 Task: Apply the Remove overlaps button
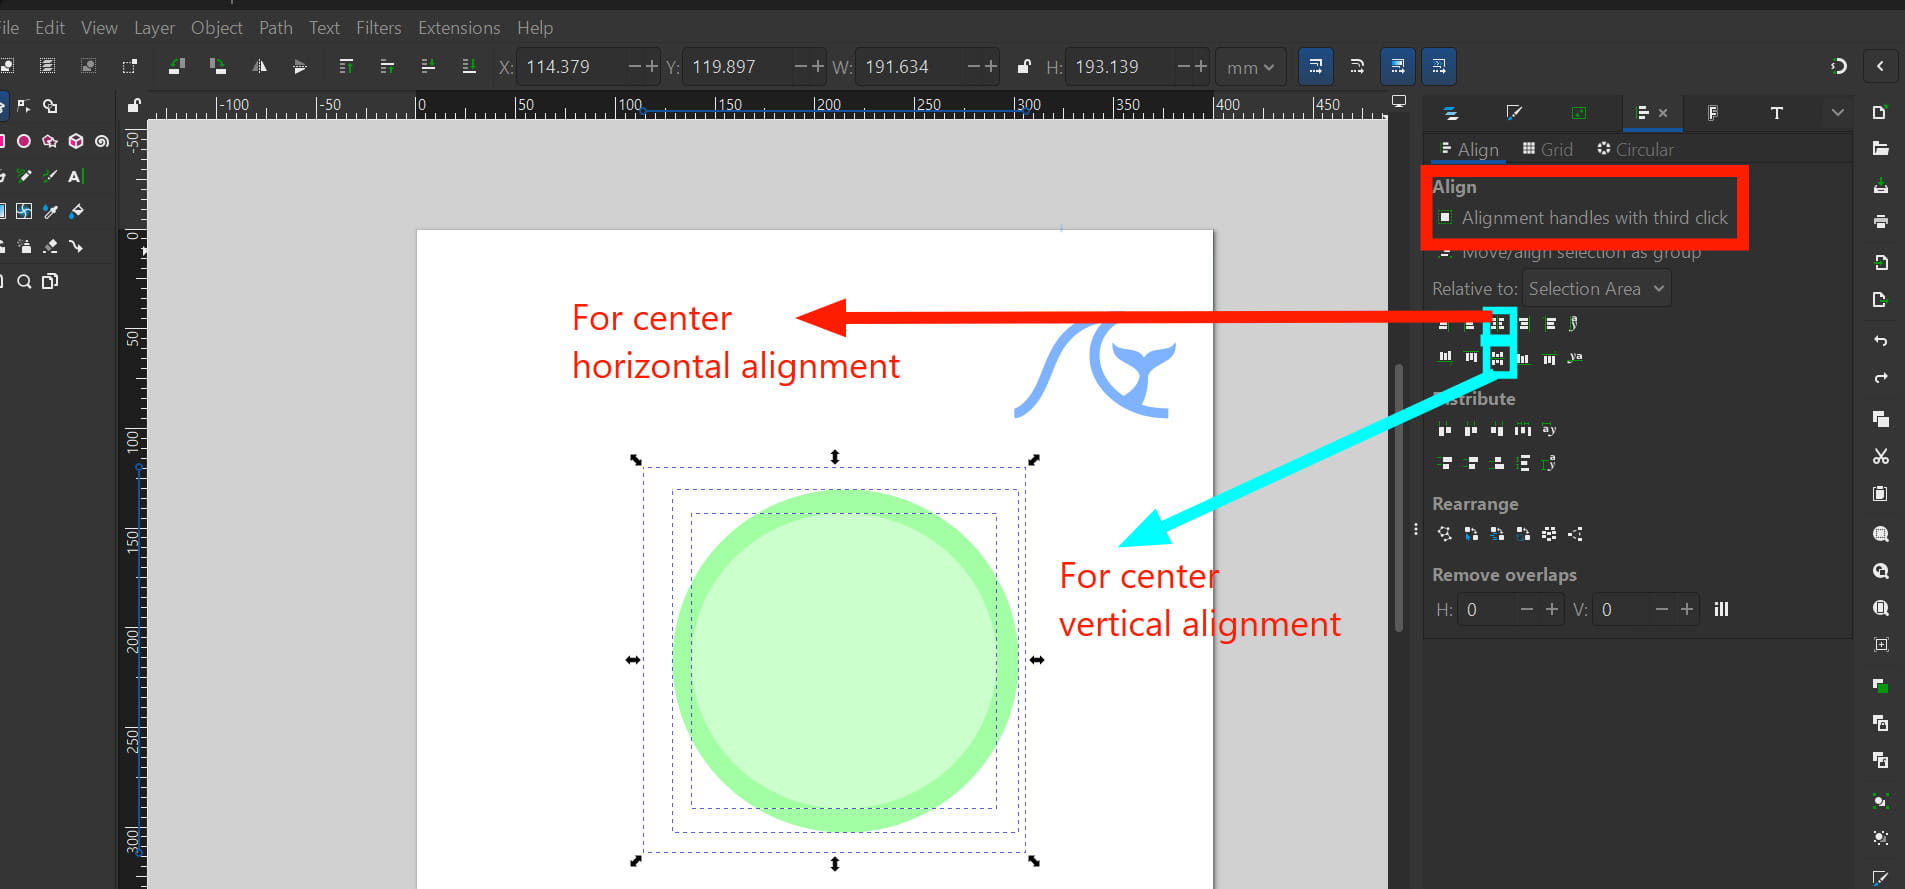[x=1721, y=609]
